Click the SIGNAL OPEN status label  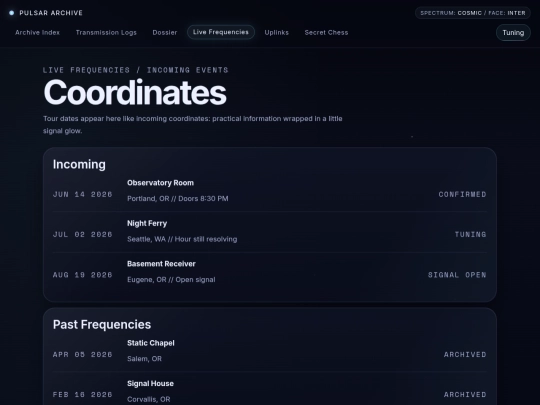coord(457,275)
